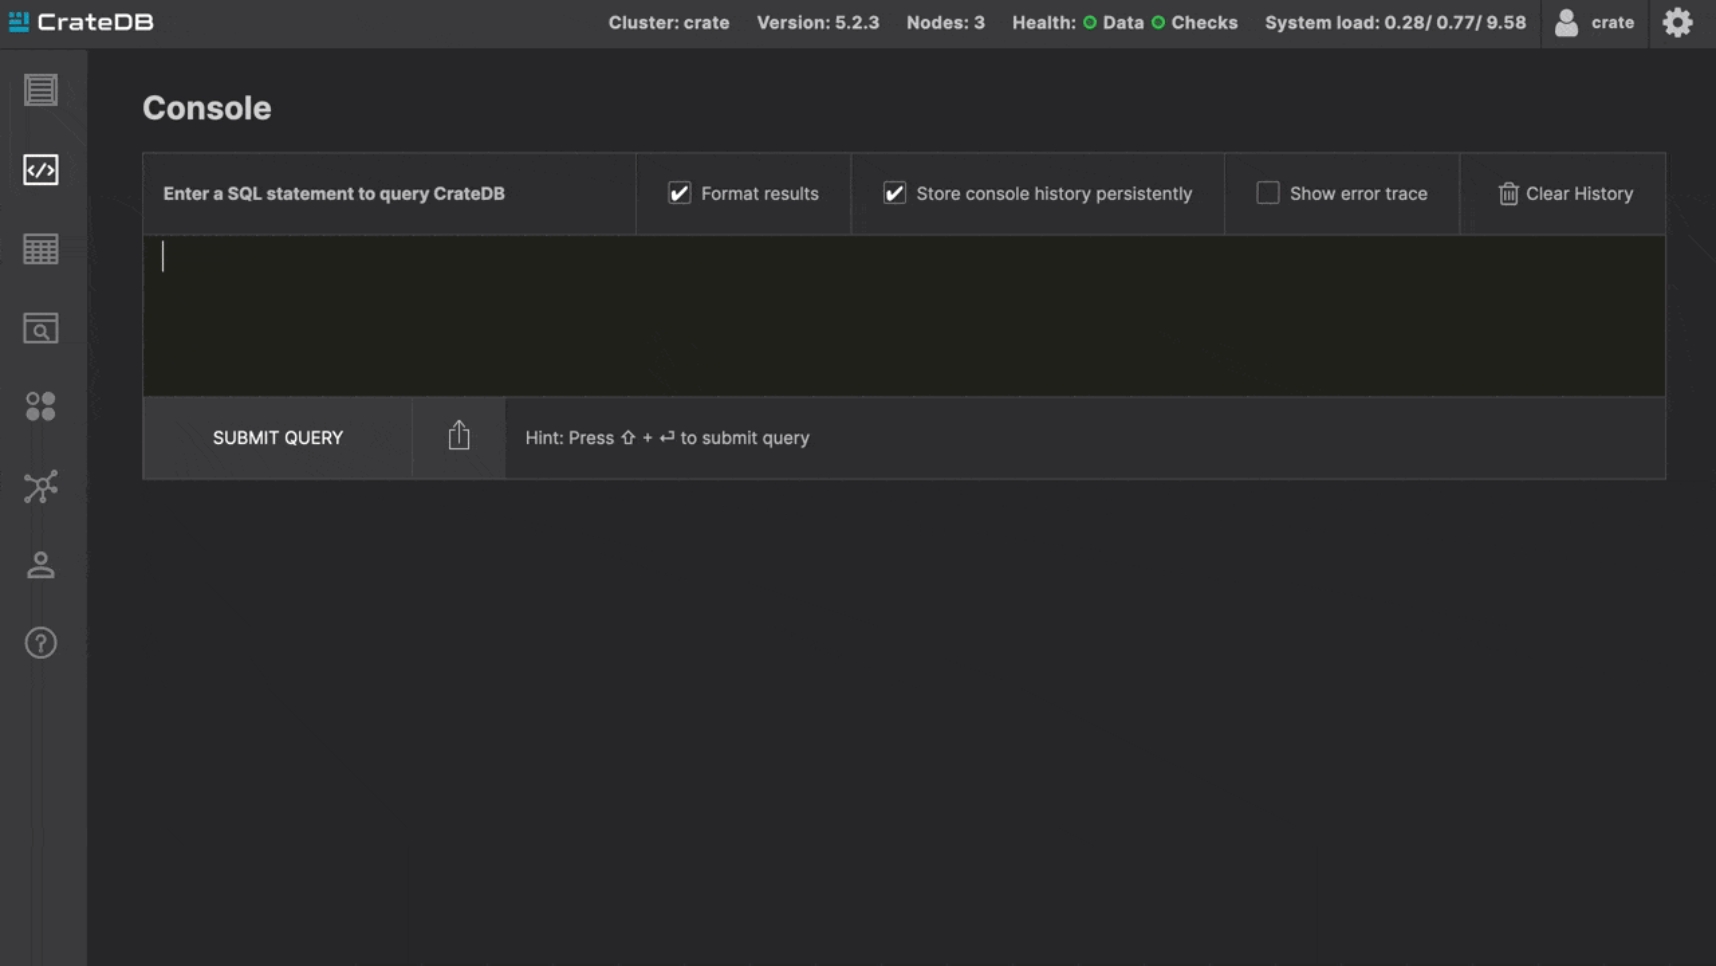Open the Shards icon in sidebar
1716x966 pixels.
[x=41, y=406]
